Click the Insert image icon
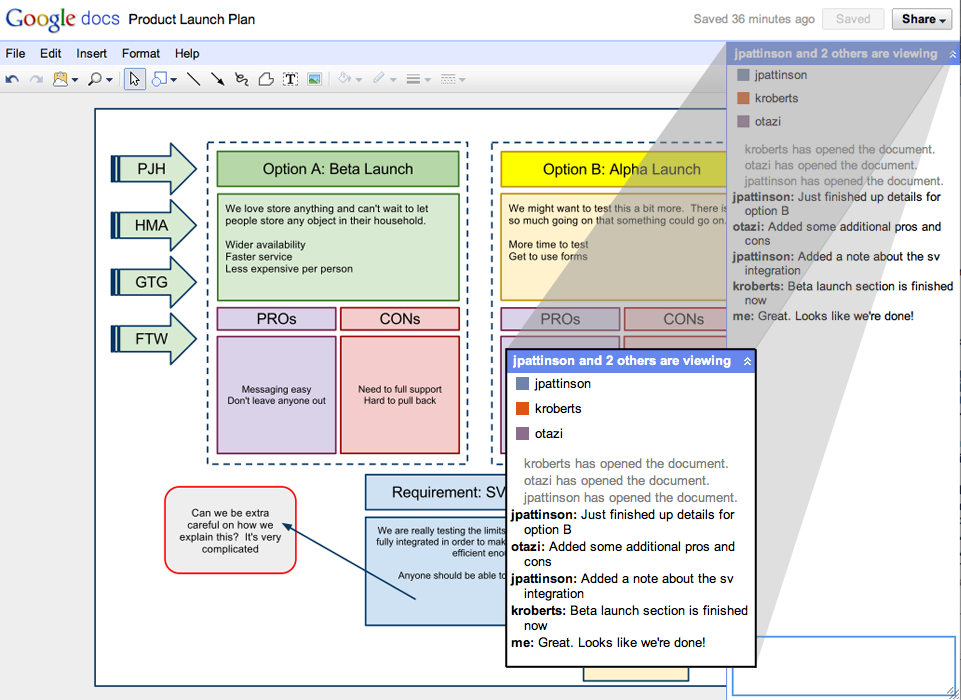961x700 pixels. [x=314, y=79]
